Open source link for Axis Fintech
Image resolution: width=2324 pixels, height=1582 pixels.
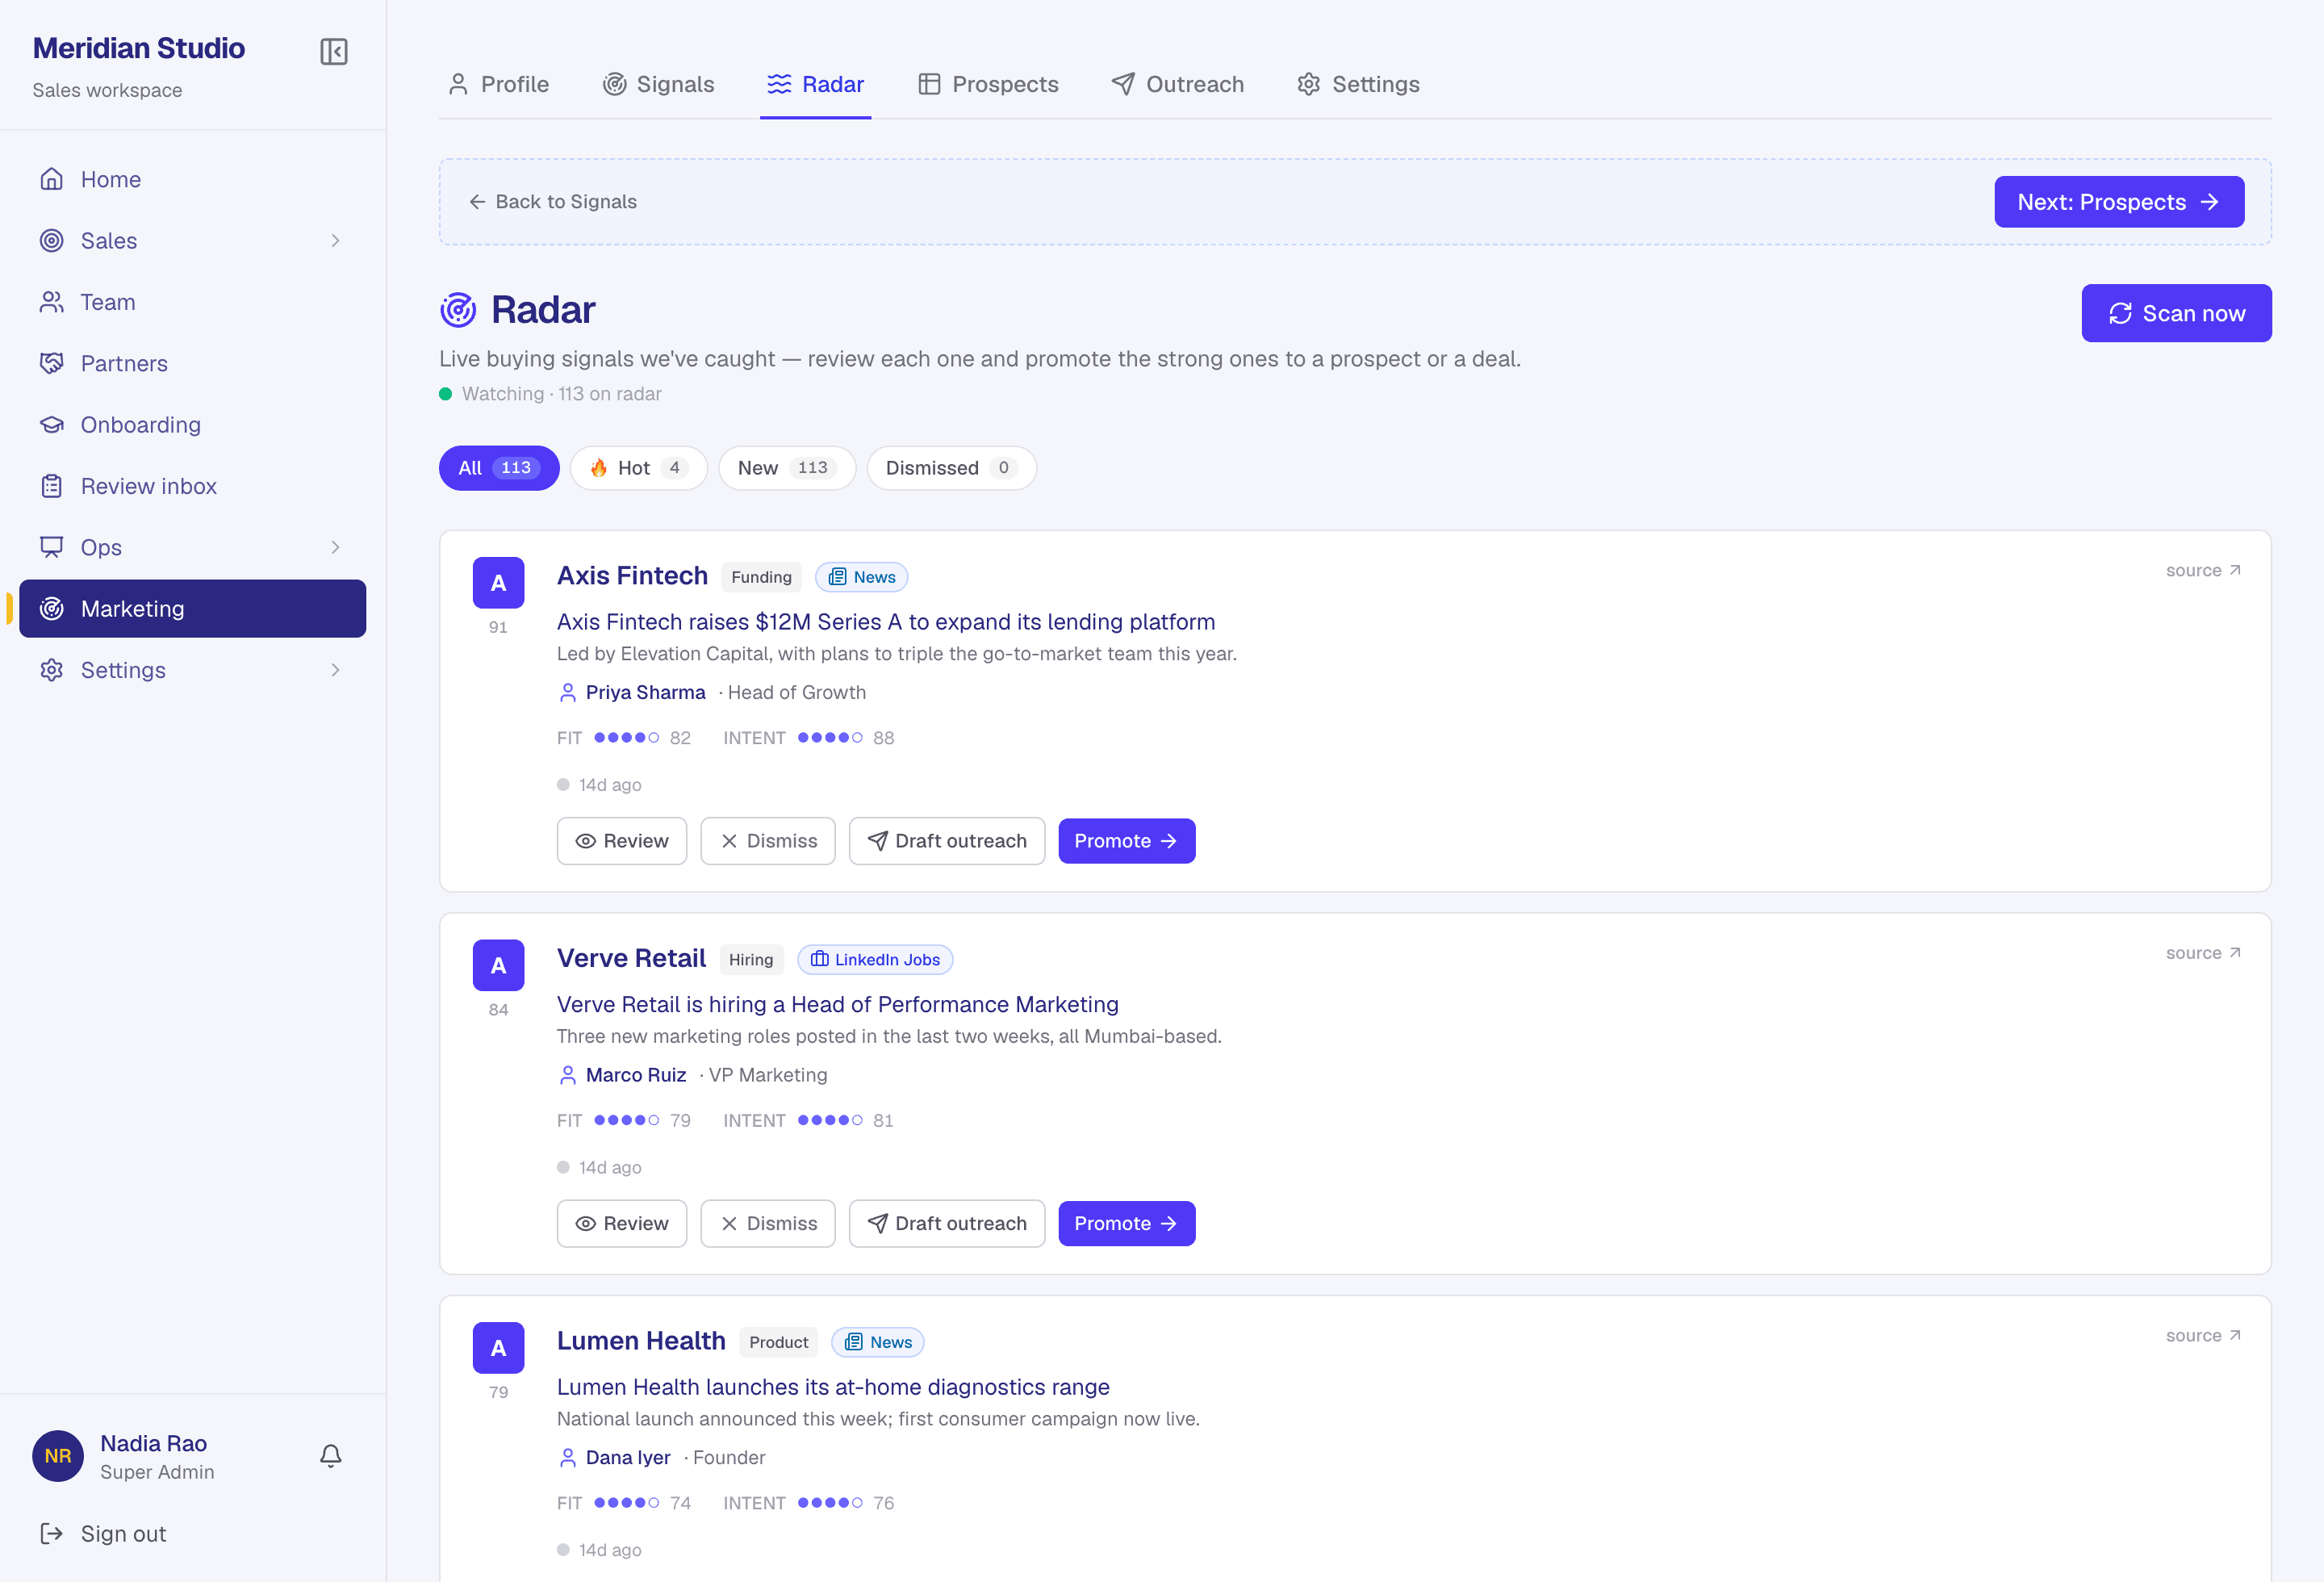click(2203, 570)
